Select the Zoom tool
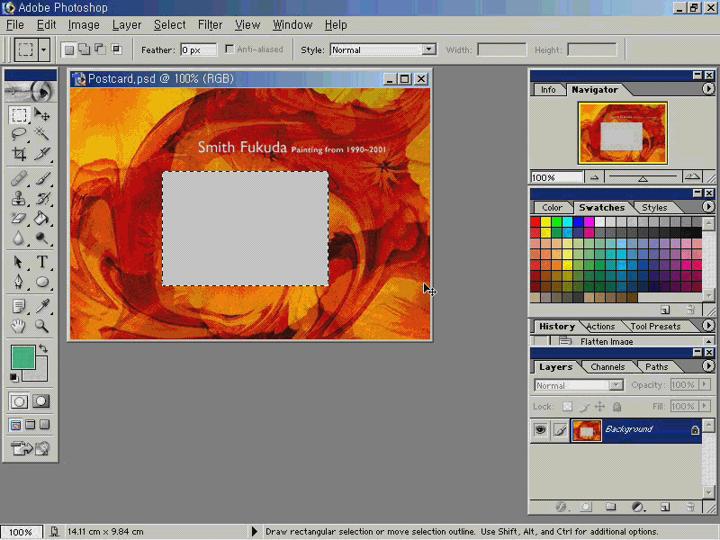Screen dimensions: 720x540 click(x=42, y=326)
